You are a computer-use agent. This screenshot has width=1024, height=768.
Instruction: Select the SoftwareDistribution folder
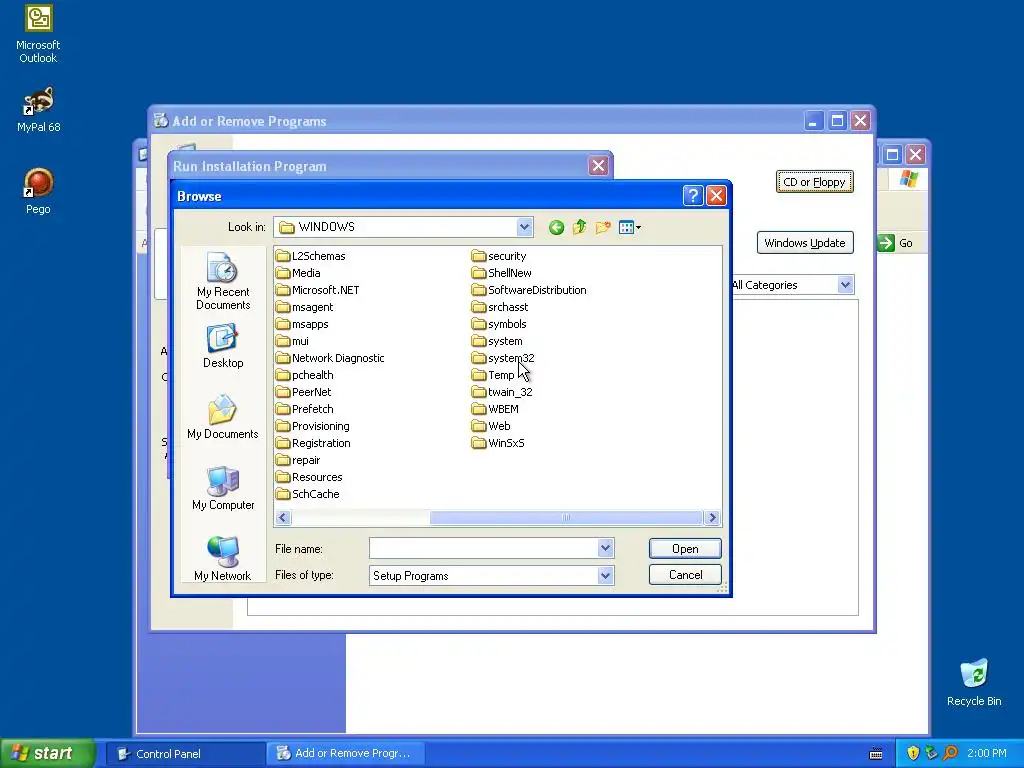click(x=529, y=290)
